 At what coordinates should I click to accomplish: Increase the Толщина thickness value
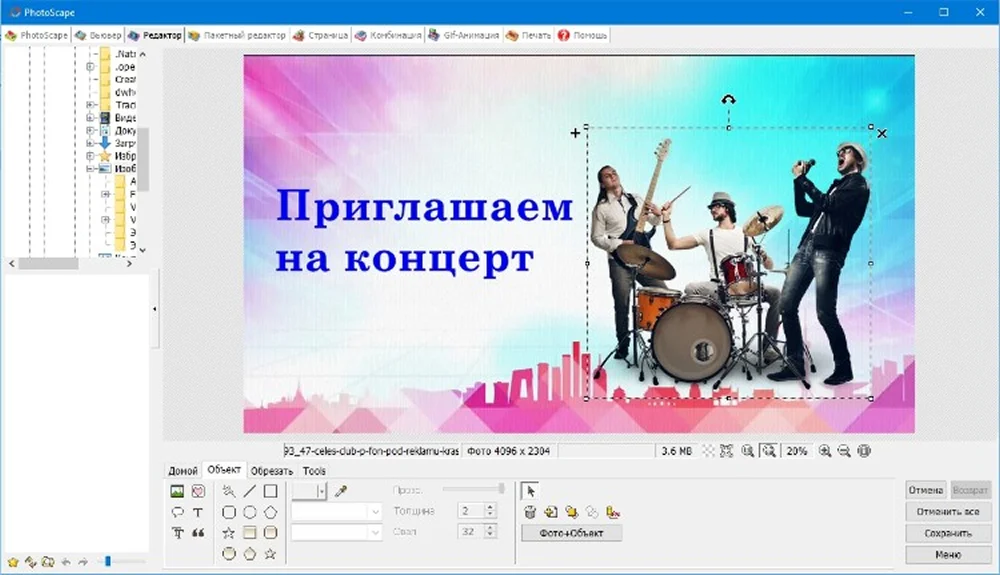click(490, 506)
